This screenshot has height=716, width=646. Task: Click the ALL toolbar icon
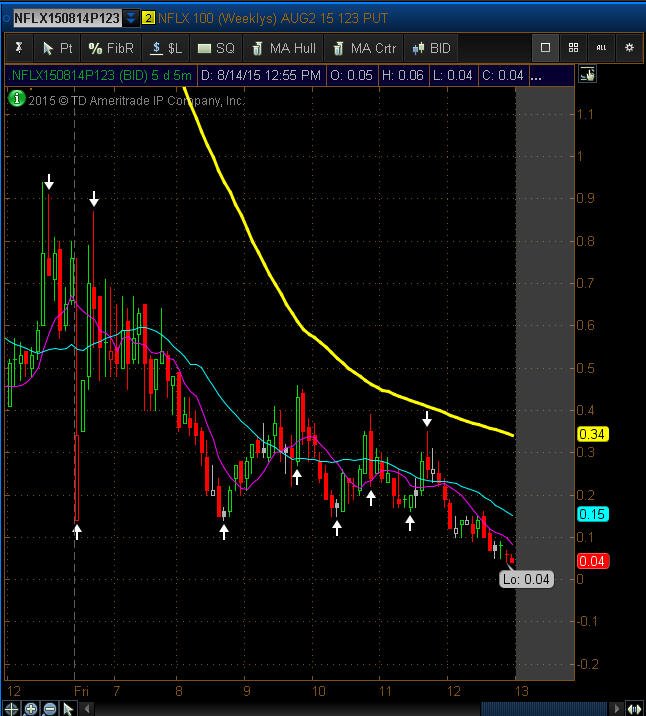(601, 47)
